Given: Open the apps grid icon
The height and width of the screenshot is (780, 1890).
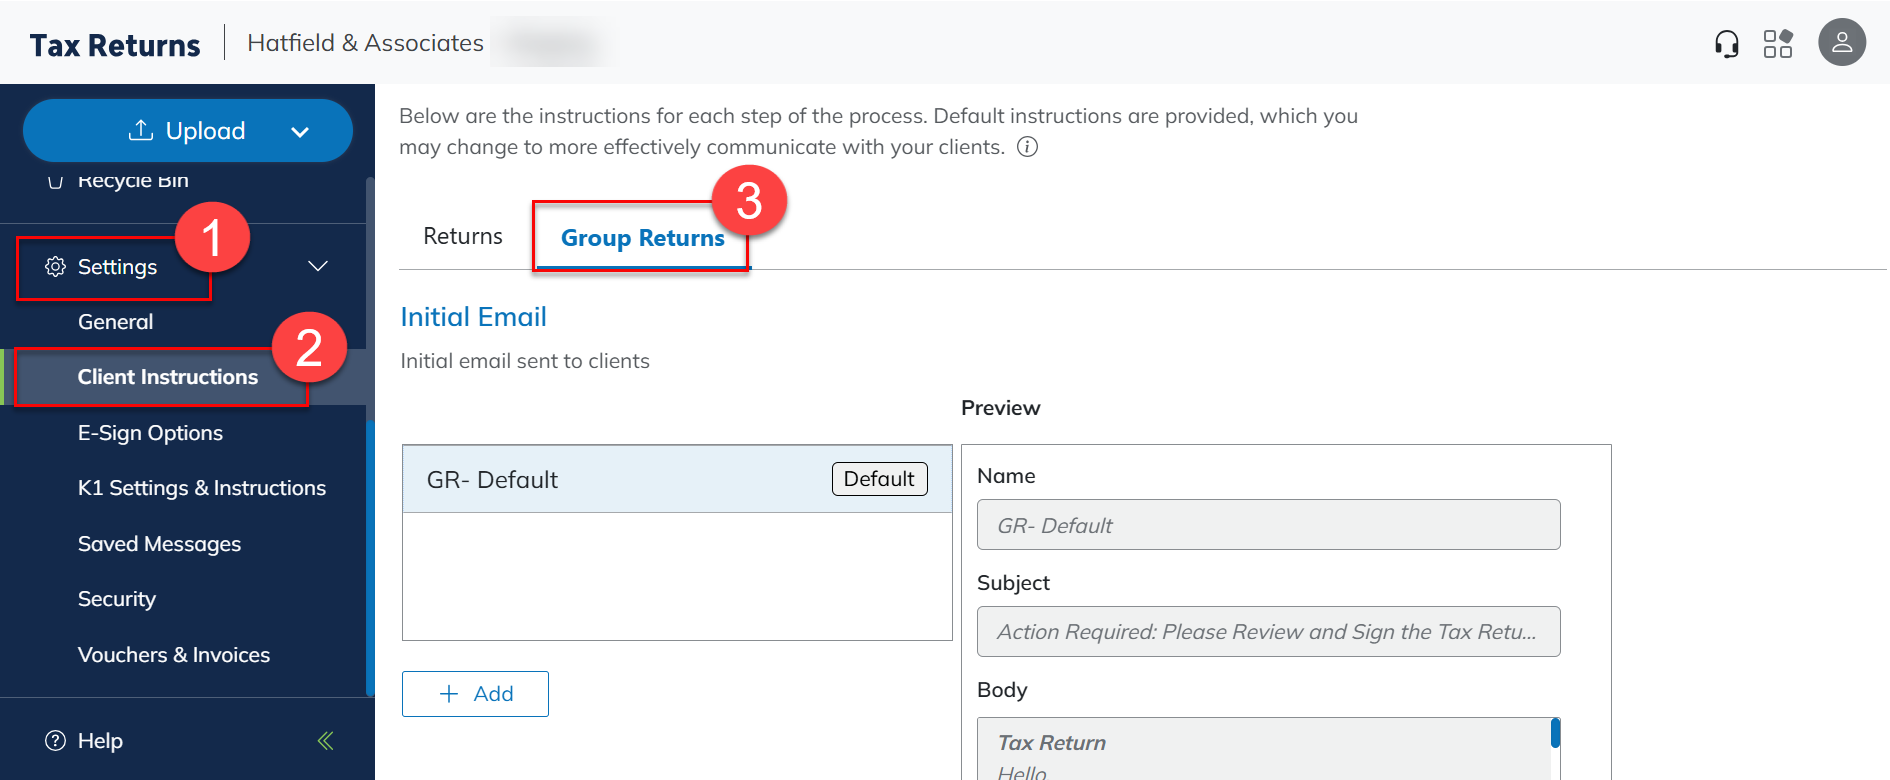Looking at the screenshot, I should pyautogui.click(x=1777, y=44).
